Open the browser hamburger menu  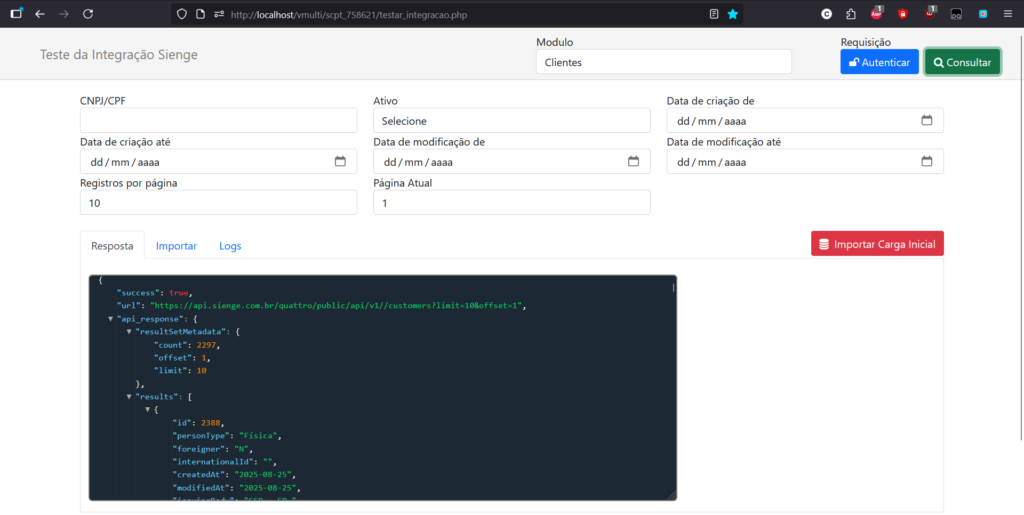[x=1007, y=14]
